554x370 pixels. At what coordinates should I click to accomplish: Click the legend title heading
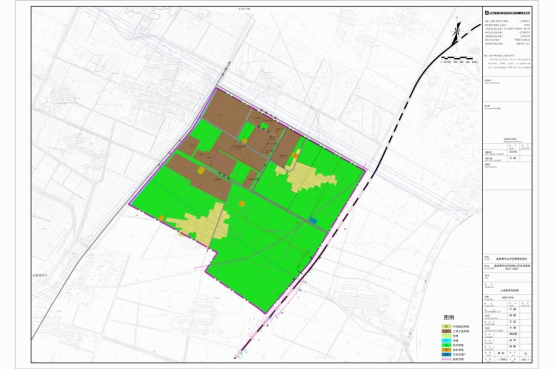point(449,317)
